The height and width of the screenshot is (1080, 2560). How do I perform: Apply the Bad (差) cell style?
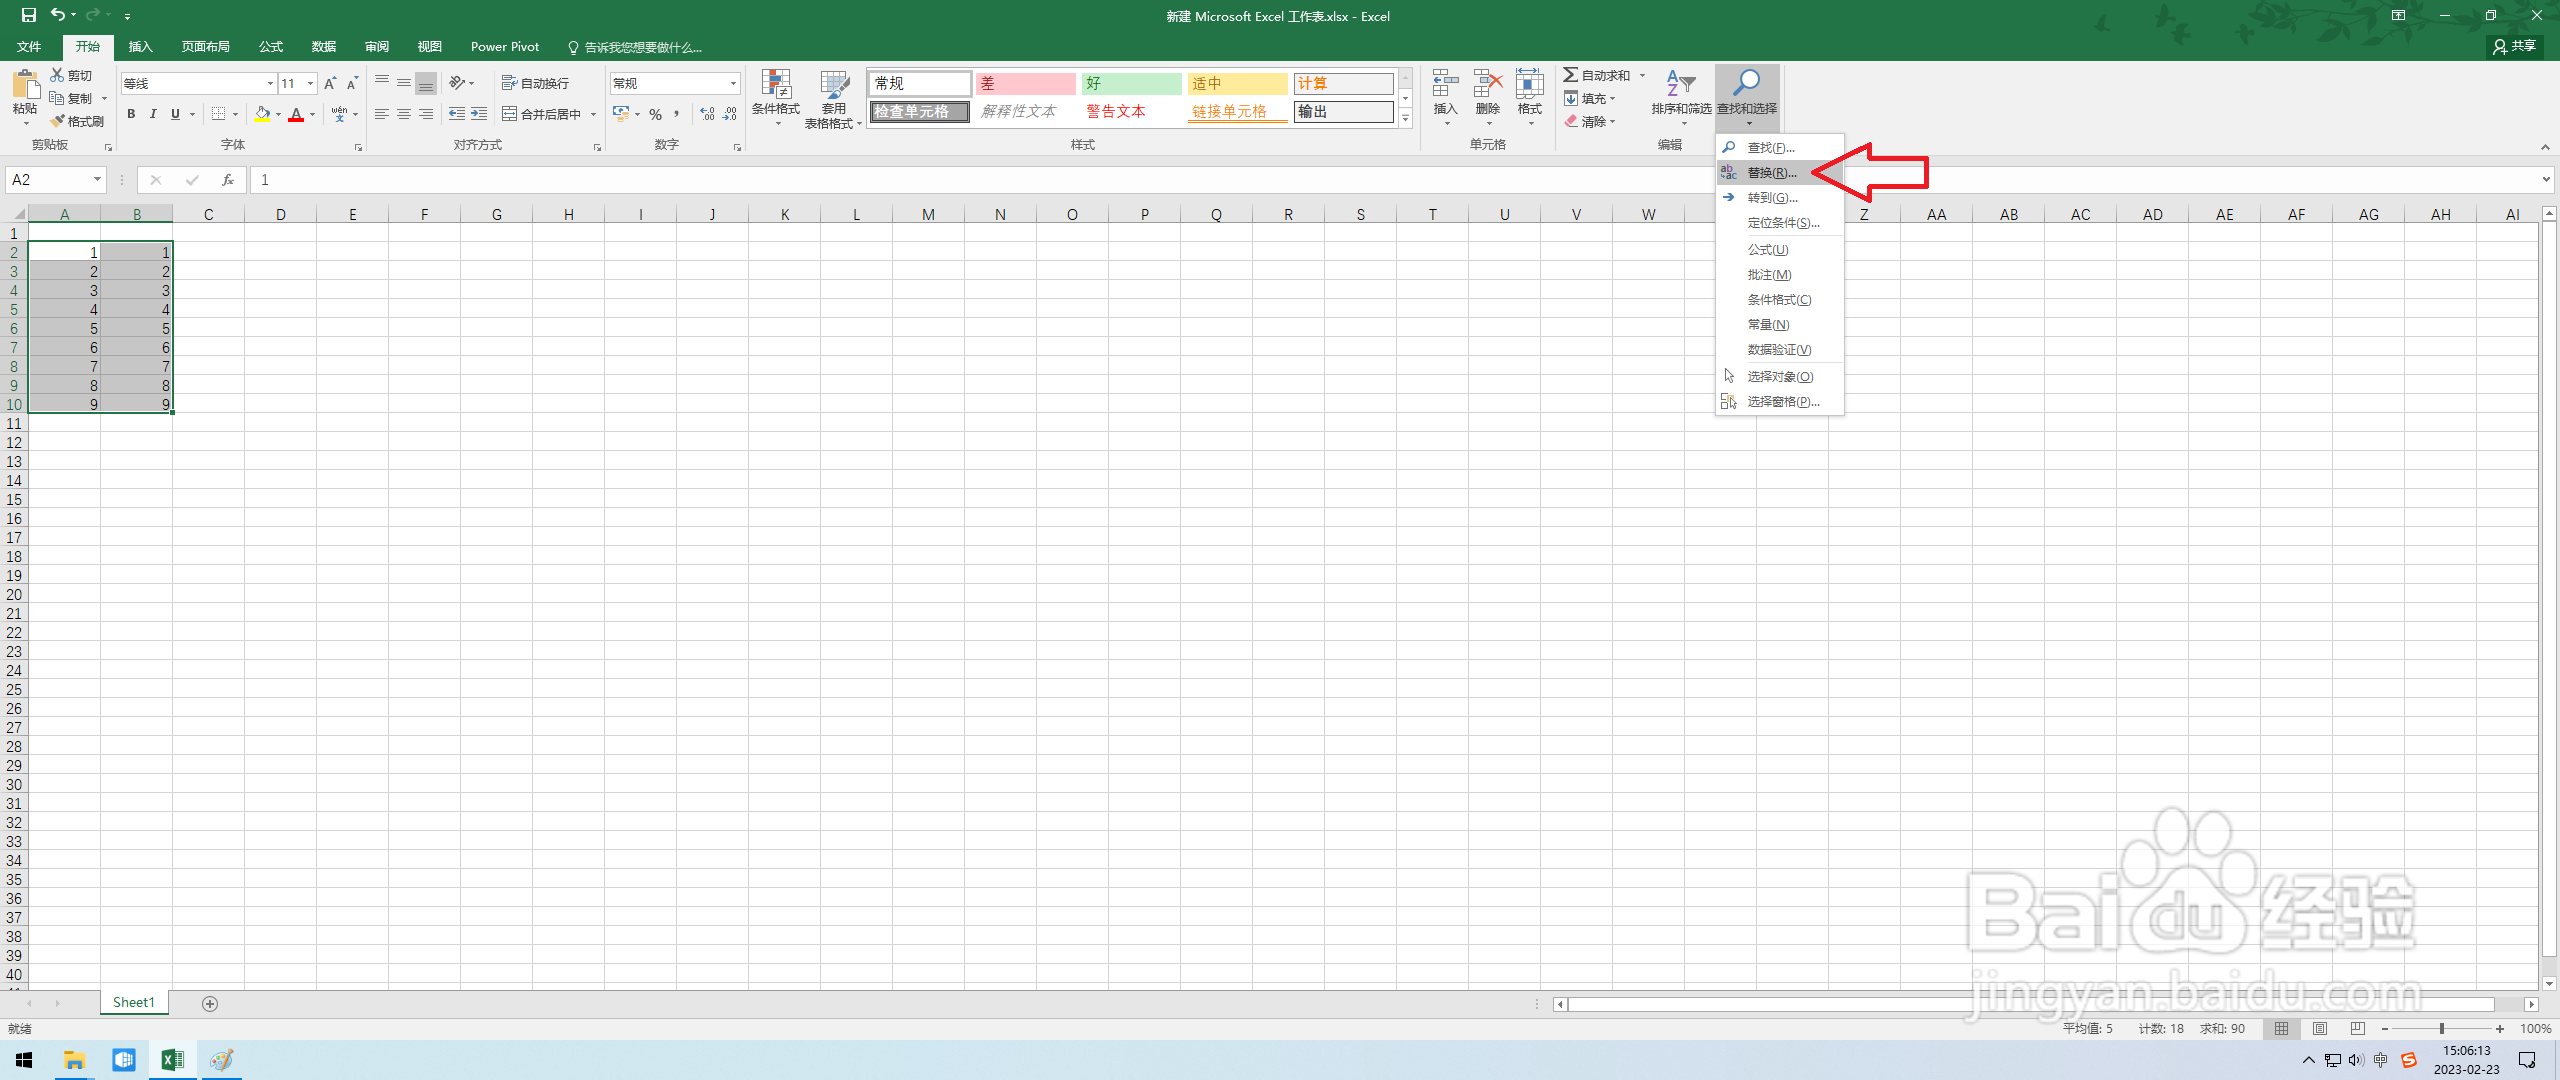pos(1025,83)
